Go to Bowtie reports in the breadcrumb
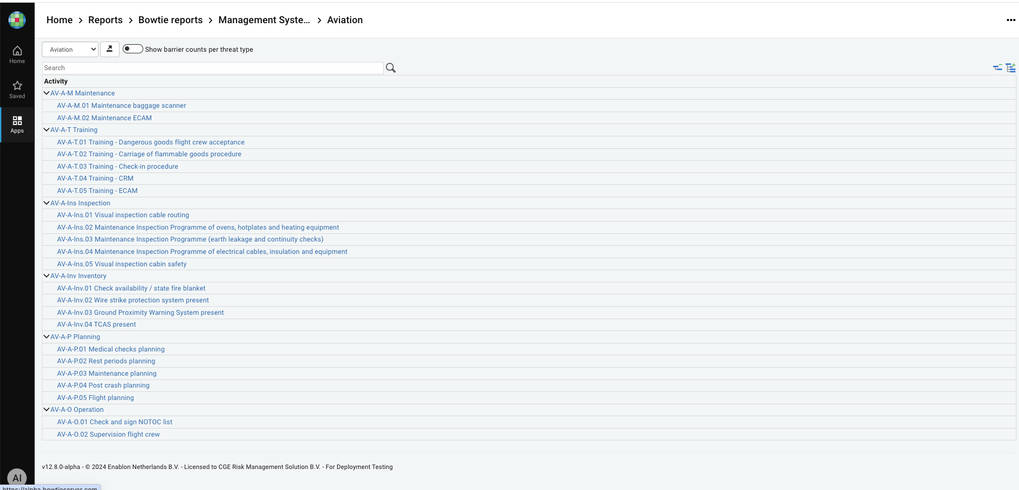1019x490 pixels. pyautogui.click(x=170, y=20)
